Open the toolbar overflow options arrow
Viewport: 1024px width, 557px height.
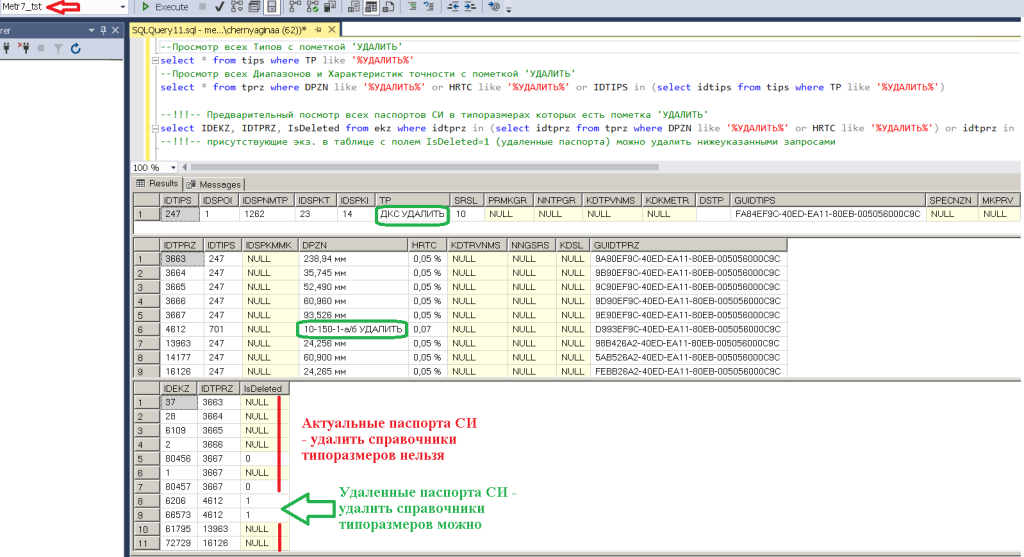[x=509, y=9]
